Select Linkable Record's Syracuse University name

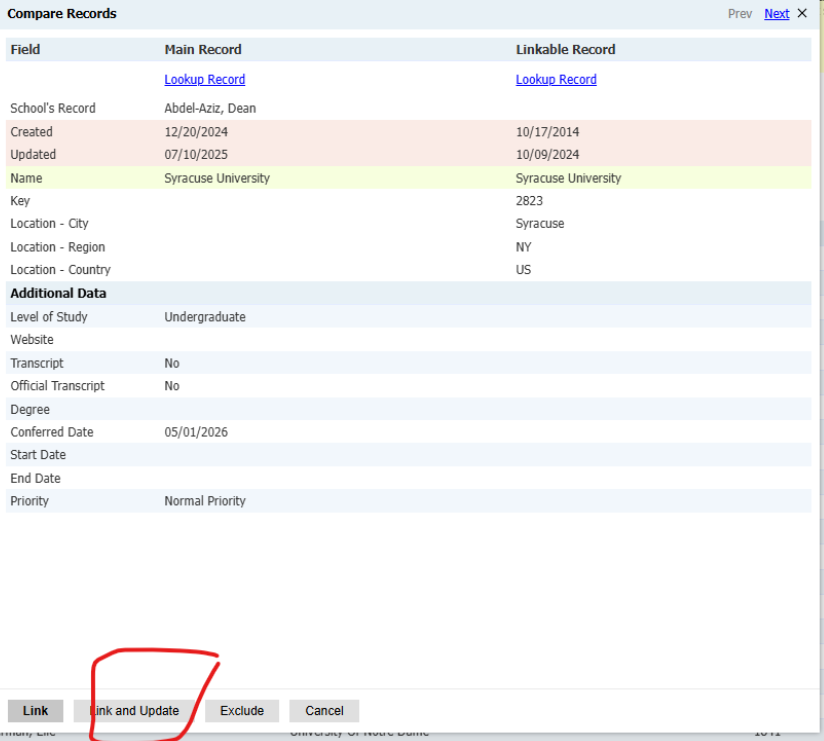(x=568, y=178)
